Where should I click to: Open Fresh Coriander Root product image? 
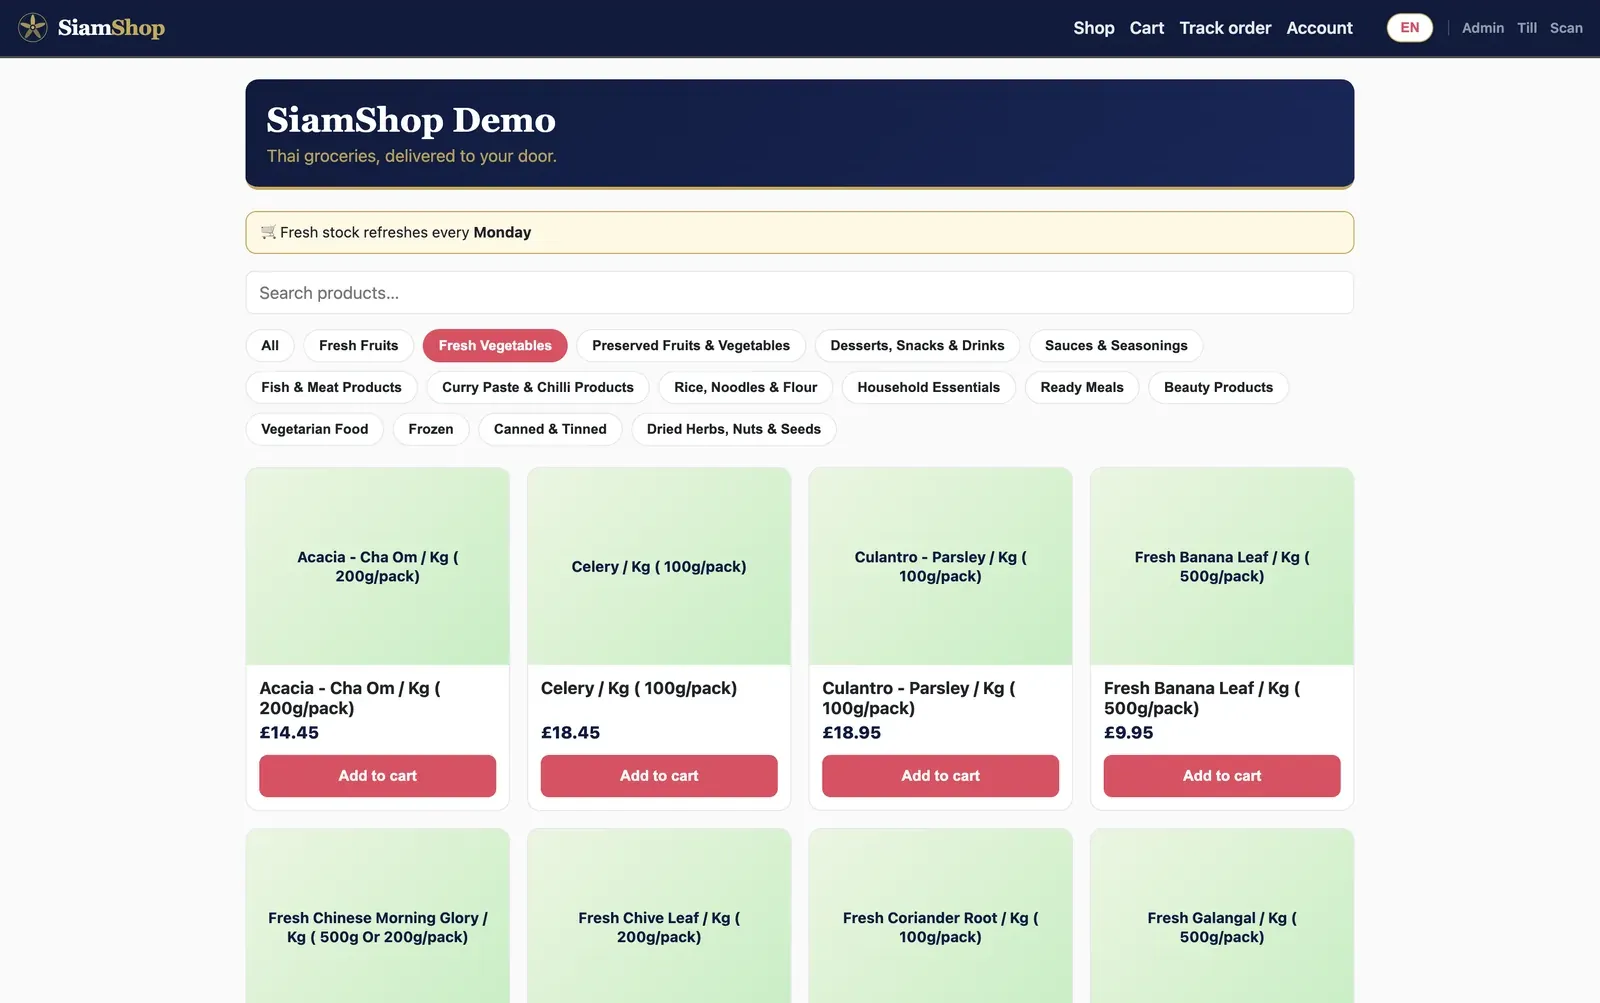[940, 916]
